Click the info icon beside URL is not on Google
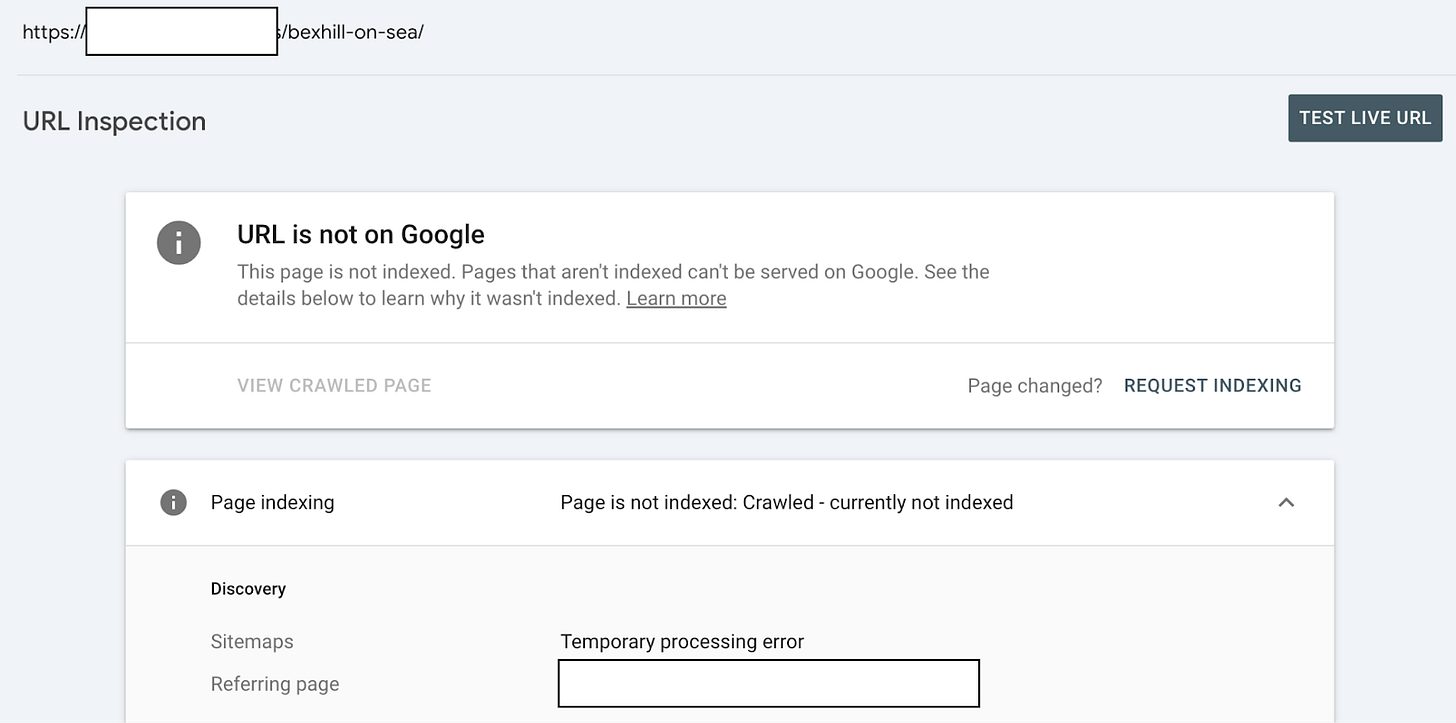Viewport: 1456px width, 723px height. click(x=179, y=243)
